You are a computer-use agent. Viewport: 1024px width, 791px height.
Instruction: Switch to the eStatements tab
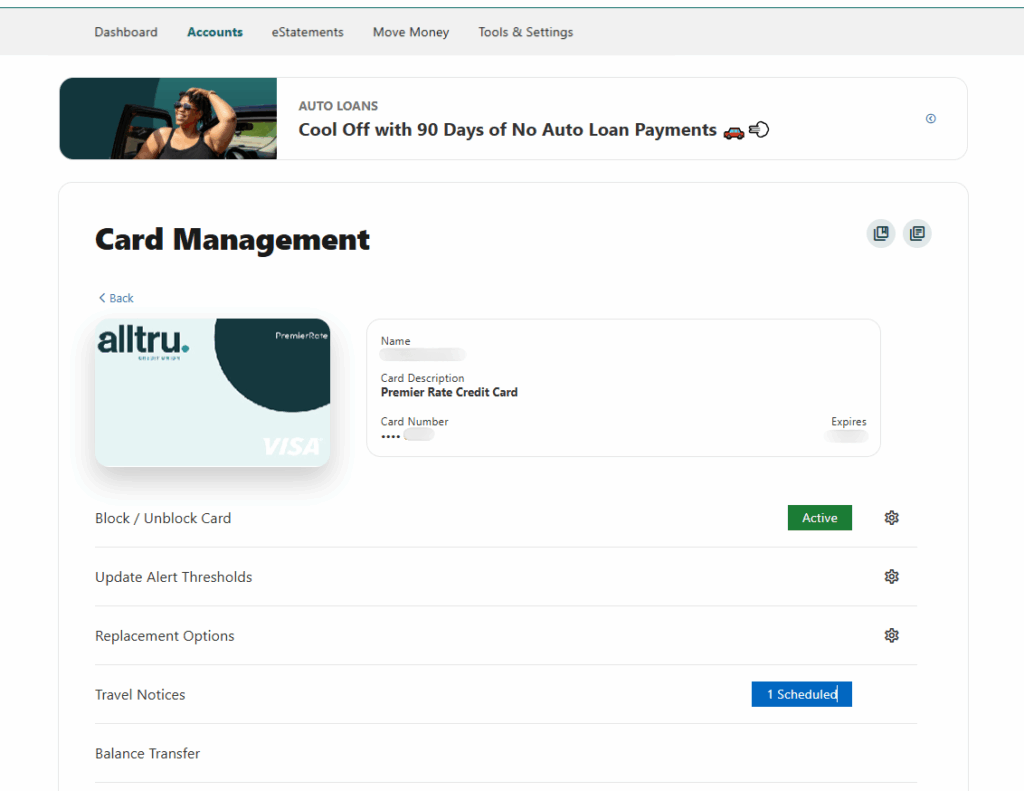point(307,32)
